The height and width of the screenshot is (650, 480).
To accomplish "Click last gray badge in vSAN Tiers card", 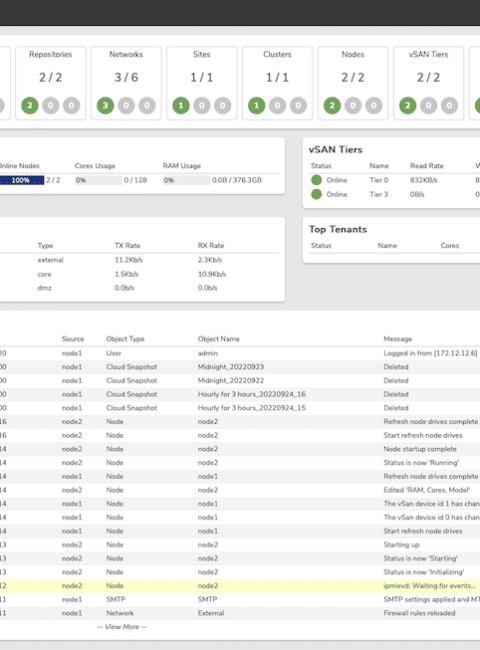I will pos(449,106).
